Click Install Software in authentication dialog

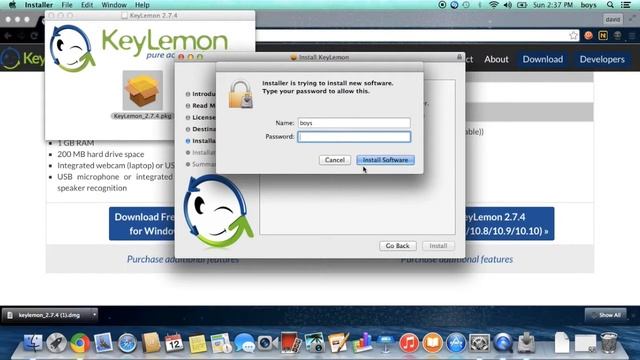click(385, 160)
